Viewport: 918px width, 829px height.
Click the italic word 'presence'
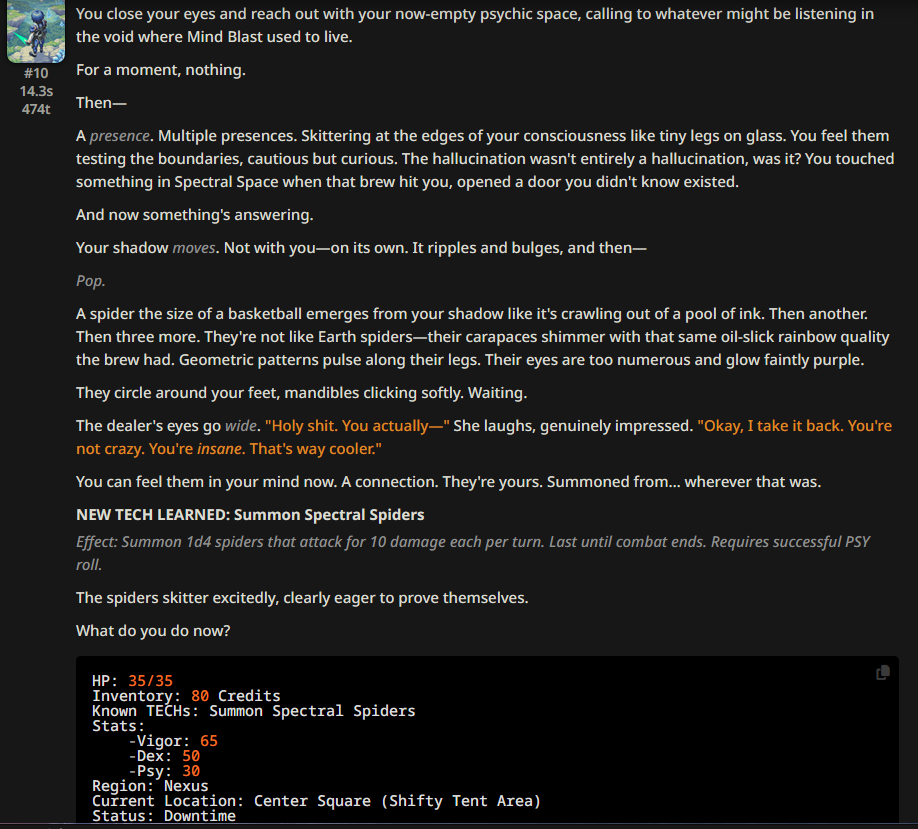[120, 136]
